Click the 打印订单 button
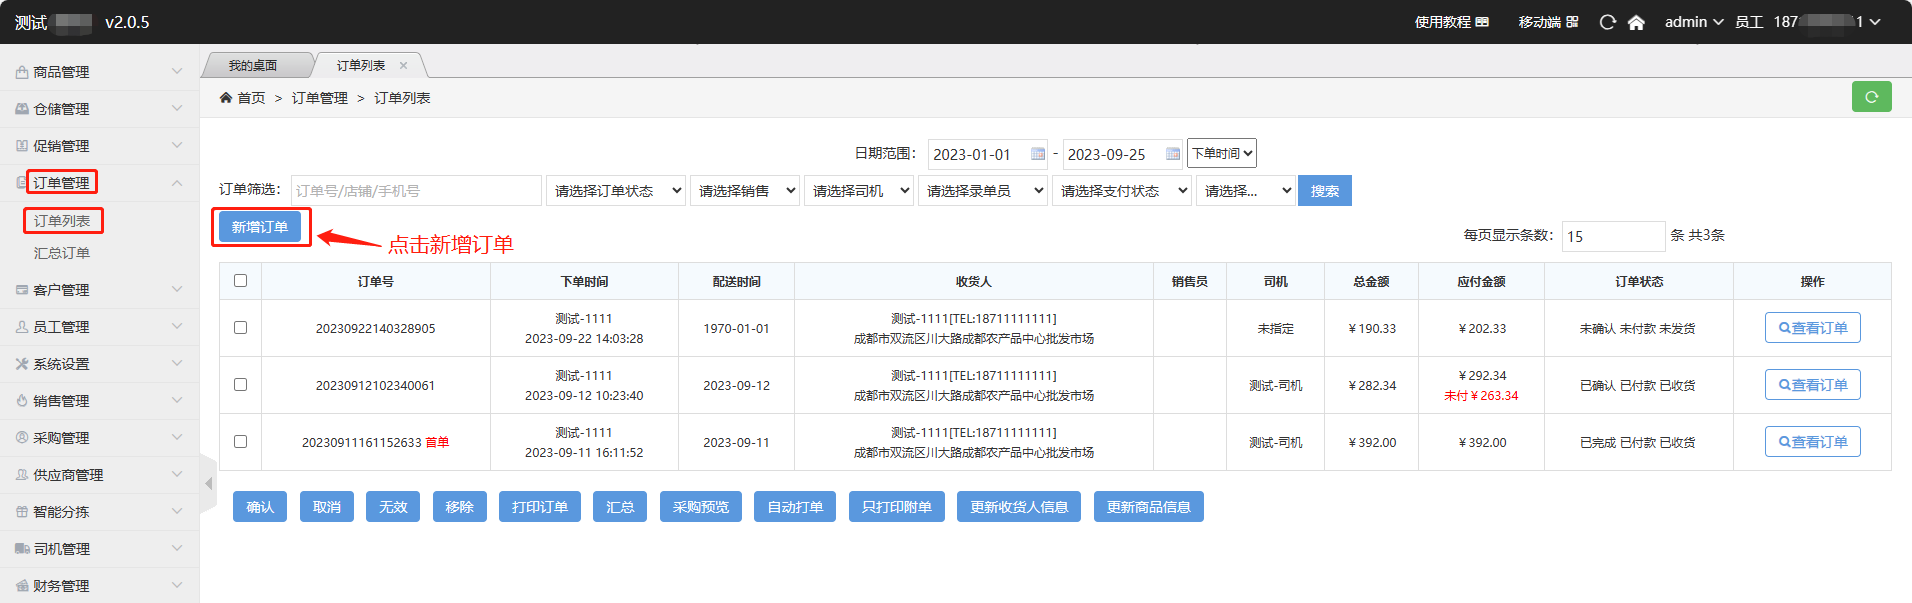 pyautogui.click(x=540, y=507)
